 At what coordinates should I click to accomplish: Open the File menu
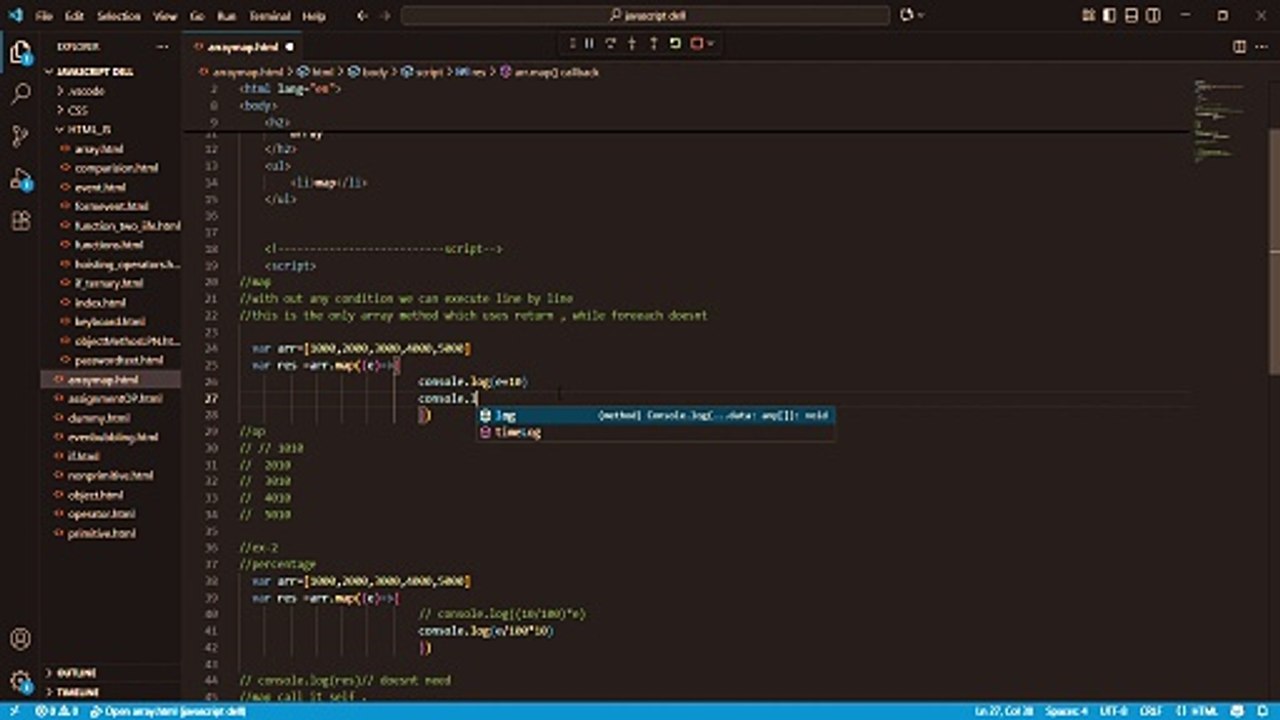click(x=43, y=16)
